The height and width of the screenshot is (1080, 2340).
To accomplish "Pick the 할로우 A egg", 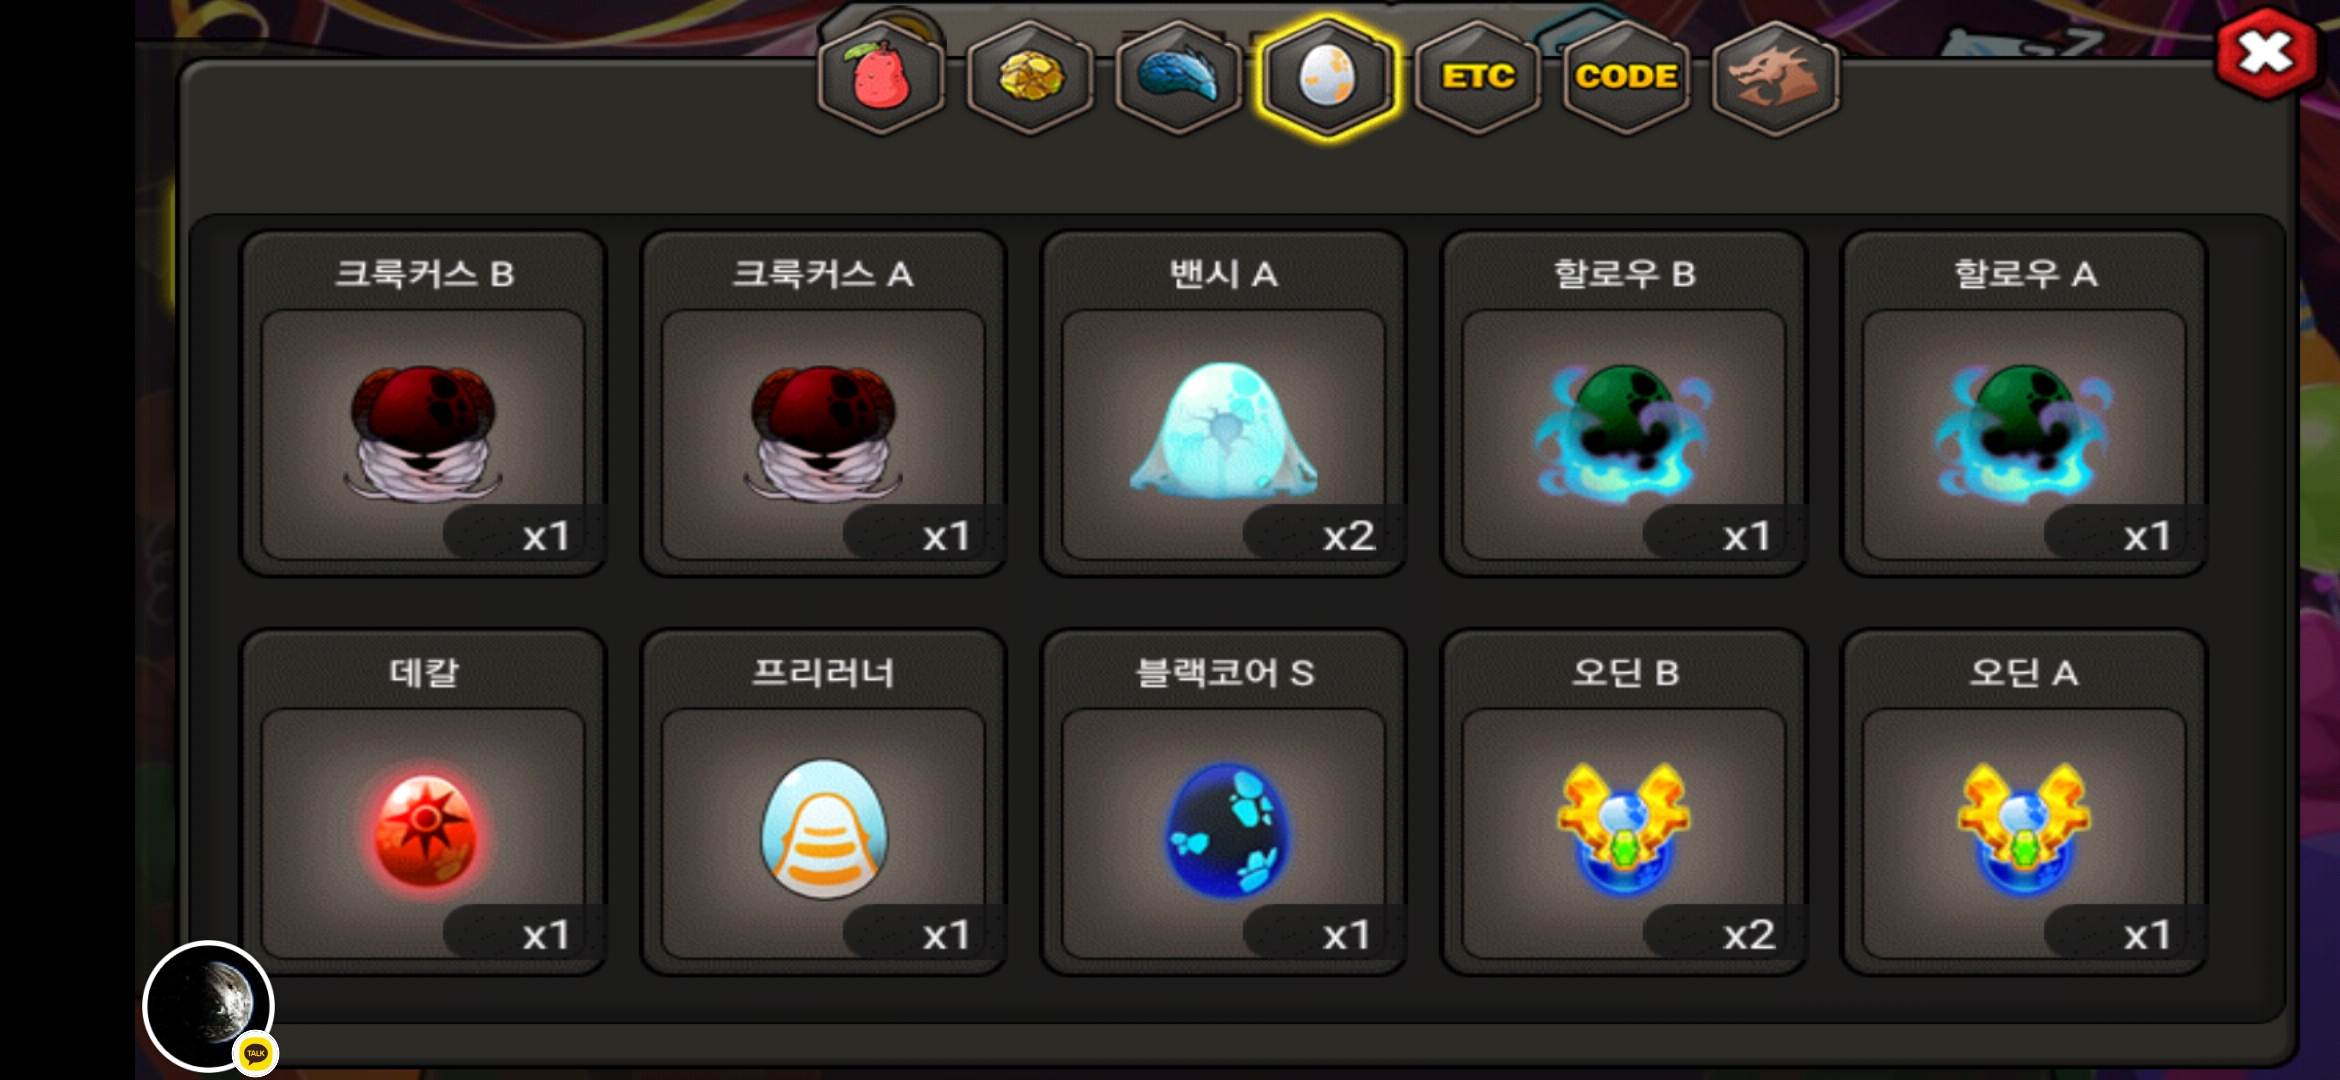I will (x=2024, y=404).
